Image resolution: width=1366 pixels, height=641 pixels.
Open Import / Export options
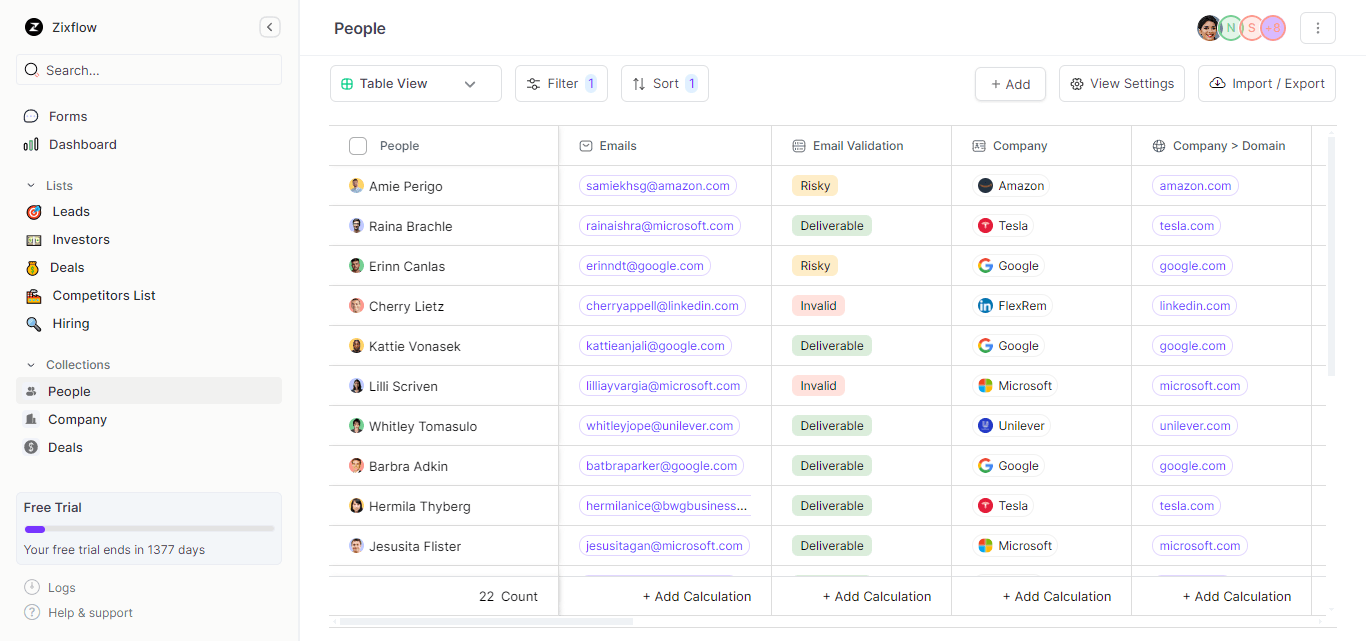coord(1266,83)
